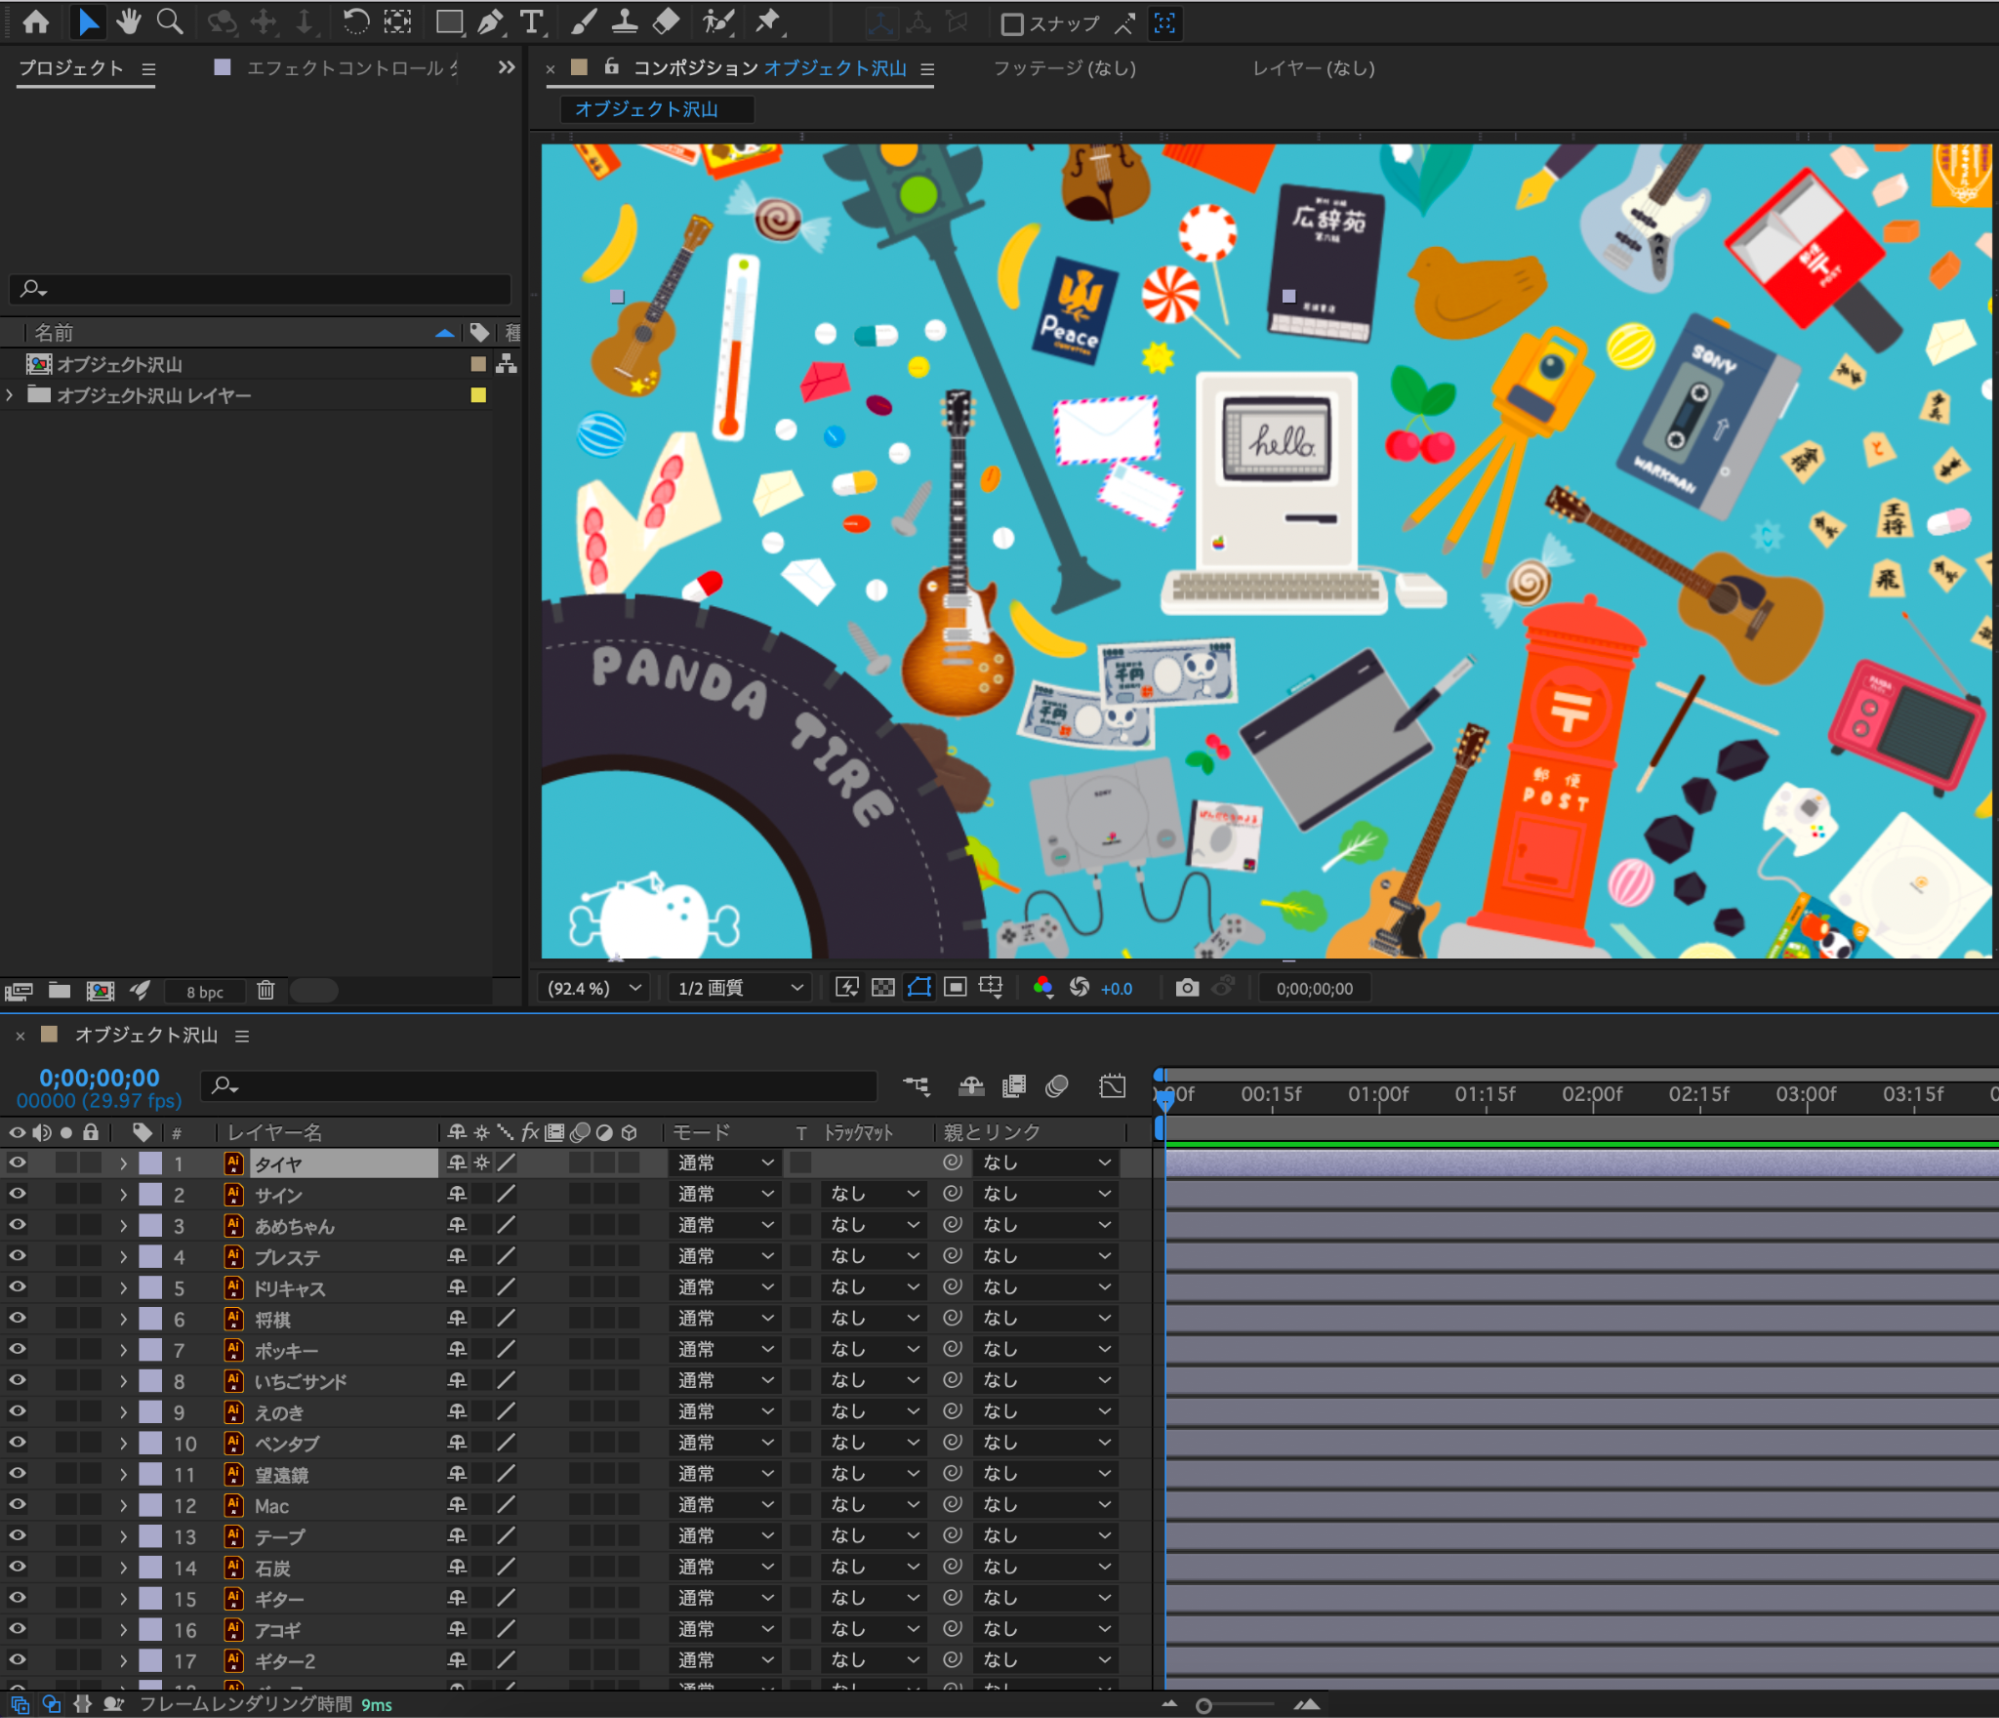This screenshot has width=1999, height=1718.
Task: Select the Hand tool
Action: click(x=128, y=21)
